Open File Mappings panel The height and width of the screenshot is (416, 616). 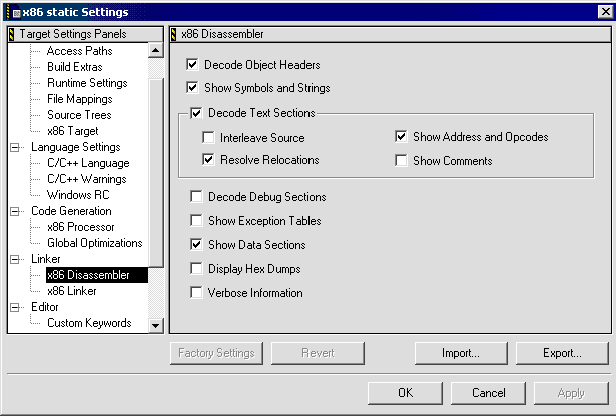pos(80,99)
